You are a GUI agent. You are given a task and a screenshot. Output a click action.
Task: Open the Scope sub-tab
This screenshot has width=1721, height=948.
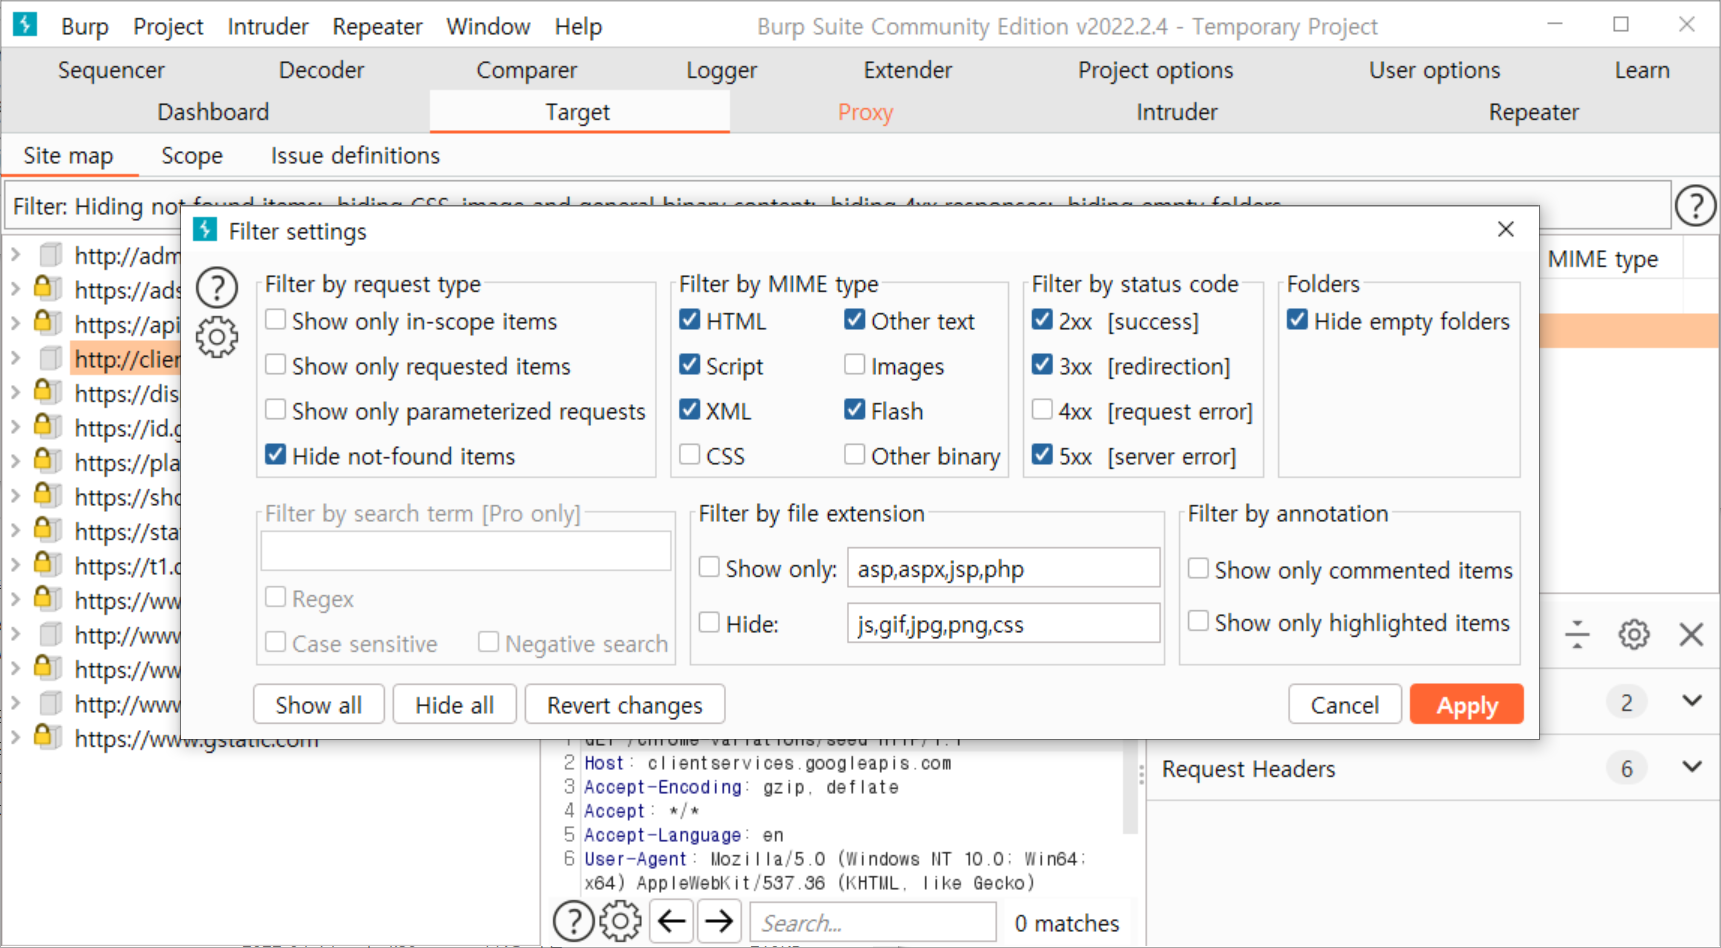[x=192, y=156]
